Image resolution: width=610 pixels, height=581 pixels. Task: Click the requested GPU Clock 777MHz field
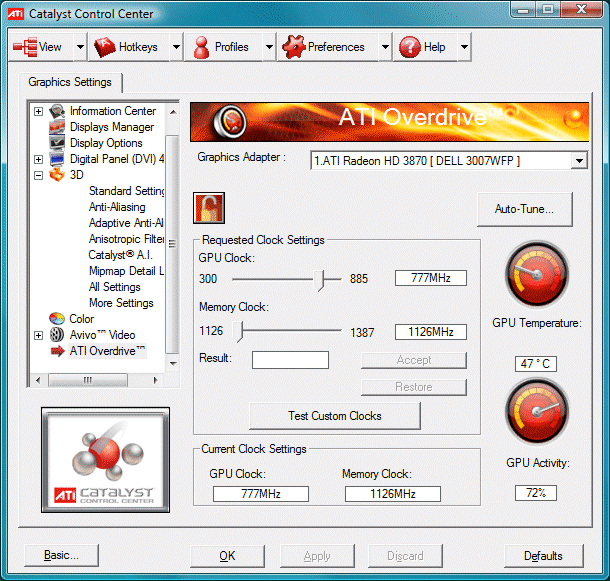click(431, 278)
